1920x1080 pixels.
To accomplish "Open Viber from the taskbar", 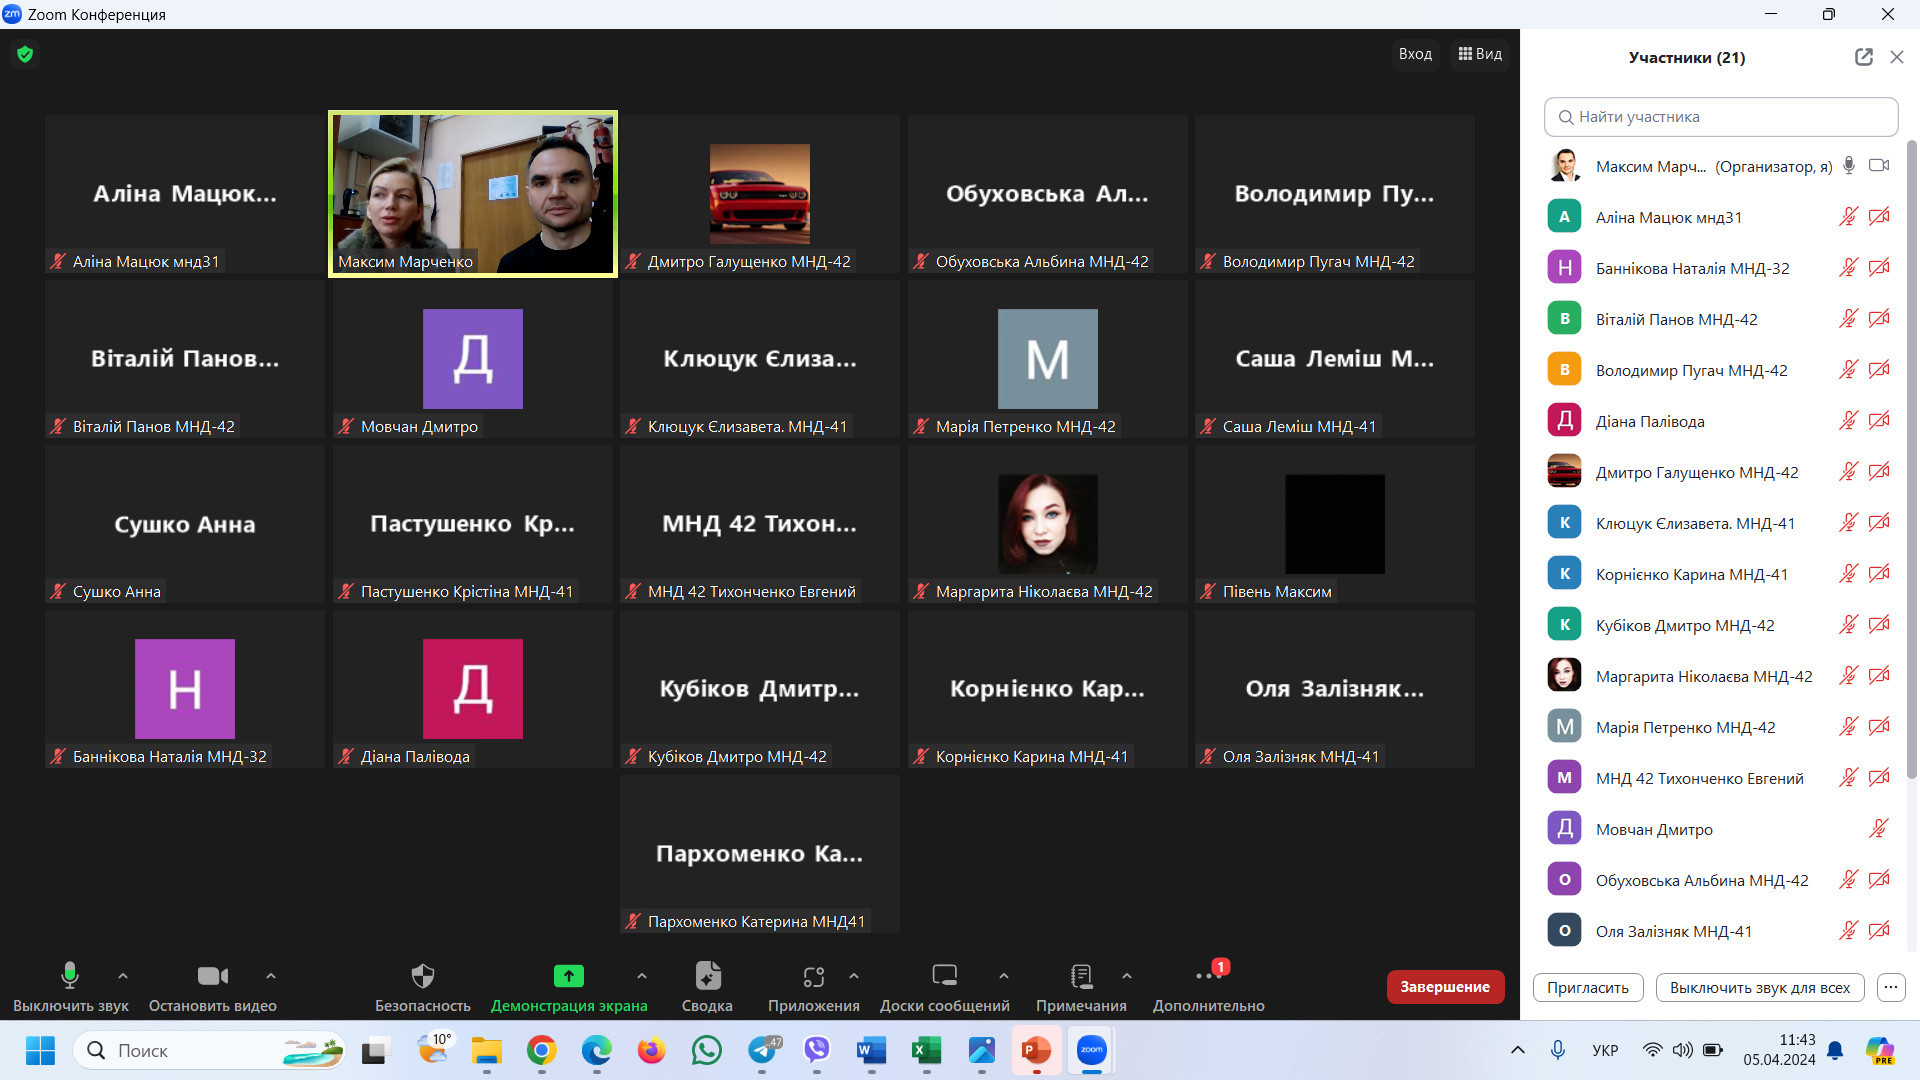I will click(x=817, y=1050).
